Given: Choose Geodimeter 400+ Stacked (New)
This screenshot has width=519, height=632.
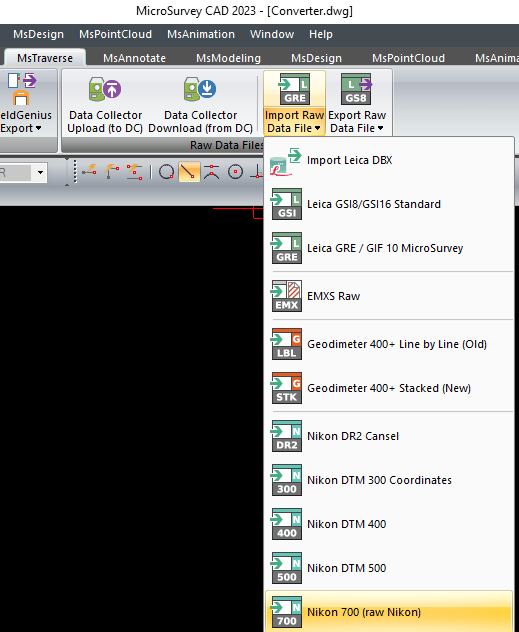Looking at the screenshot, I should 389,388.
